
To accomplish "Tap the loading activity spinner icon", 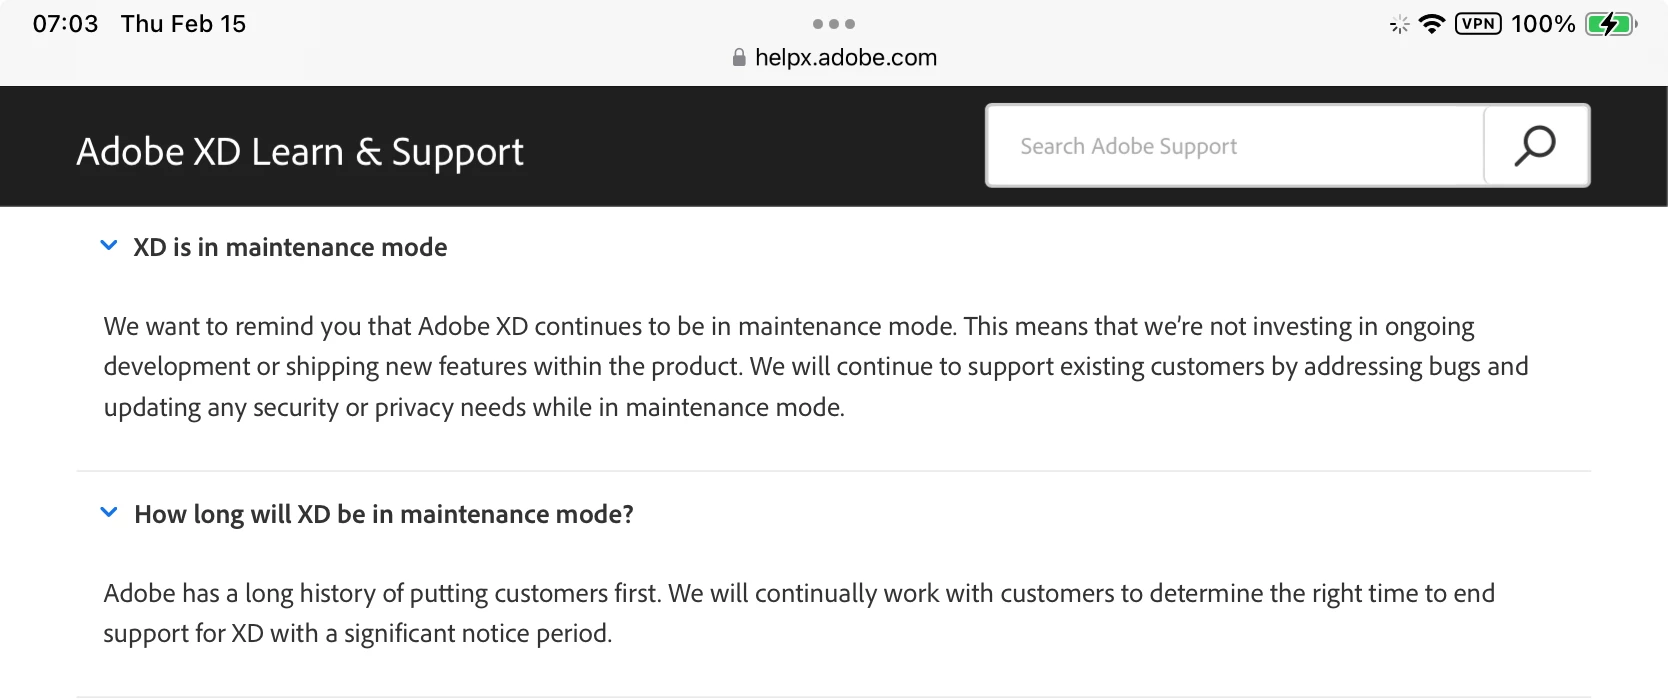I will (x=1399, y=24).
